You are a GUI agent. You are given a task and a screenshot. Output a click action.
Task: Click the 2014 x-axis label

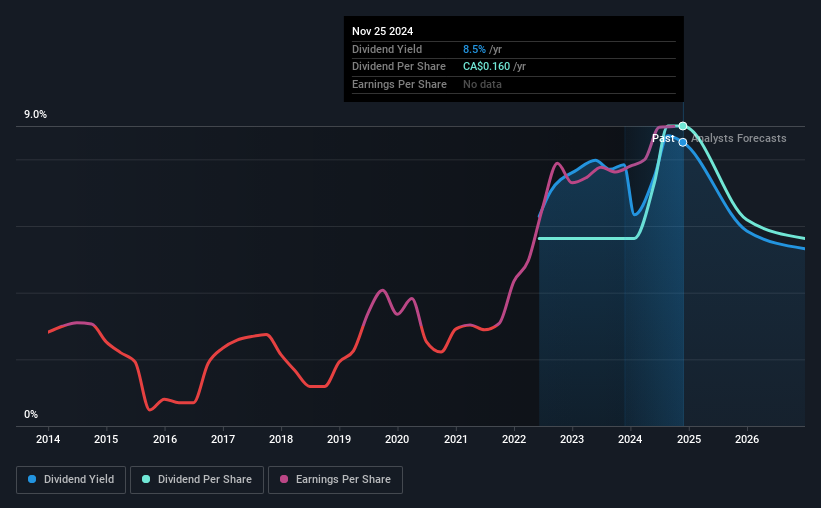click(x=48, y=439)
